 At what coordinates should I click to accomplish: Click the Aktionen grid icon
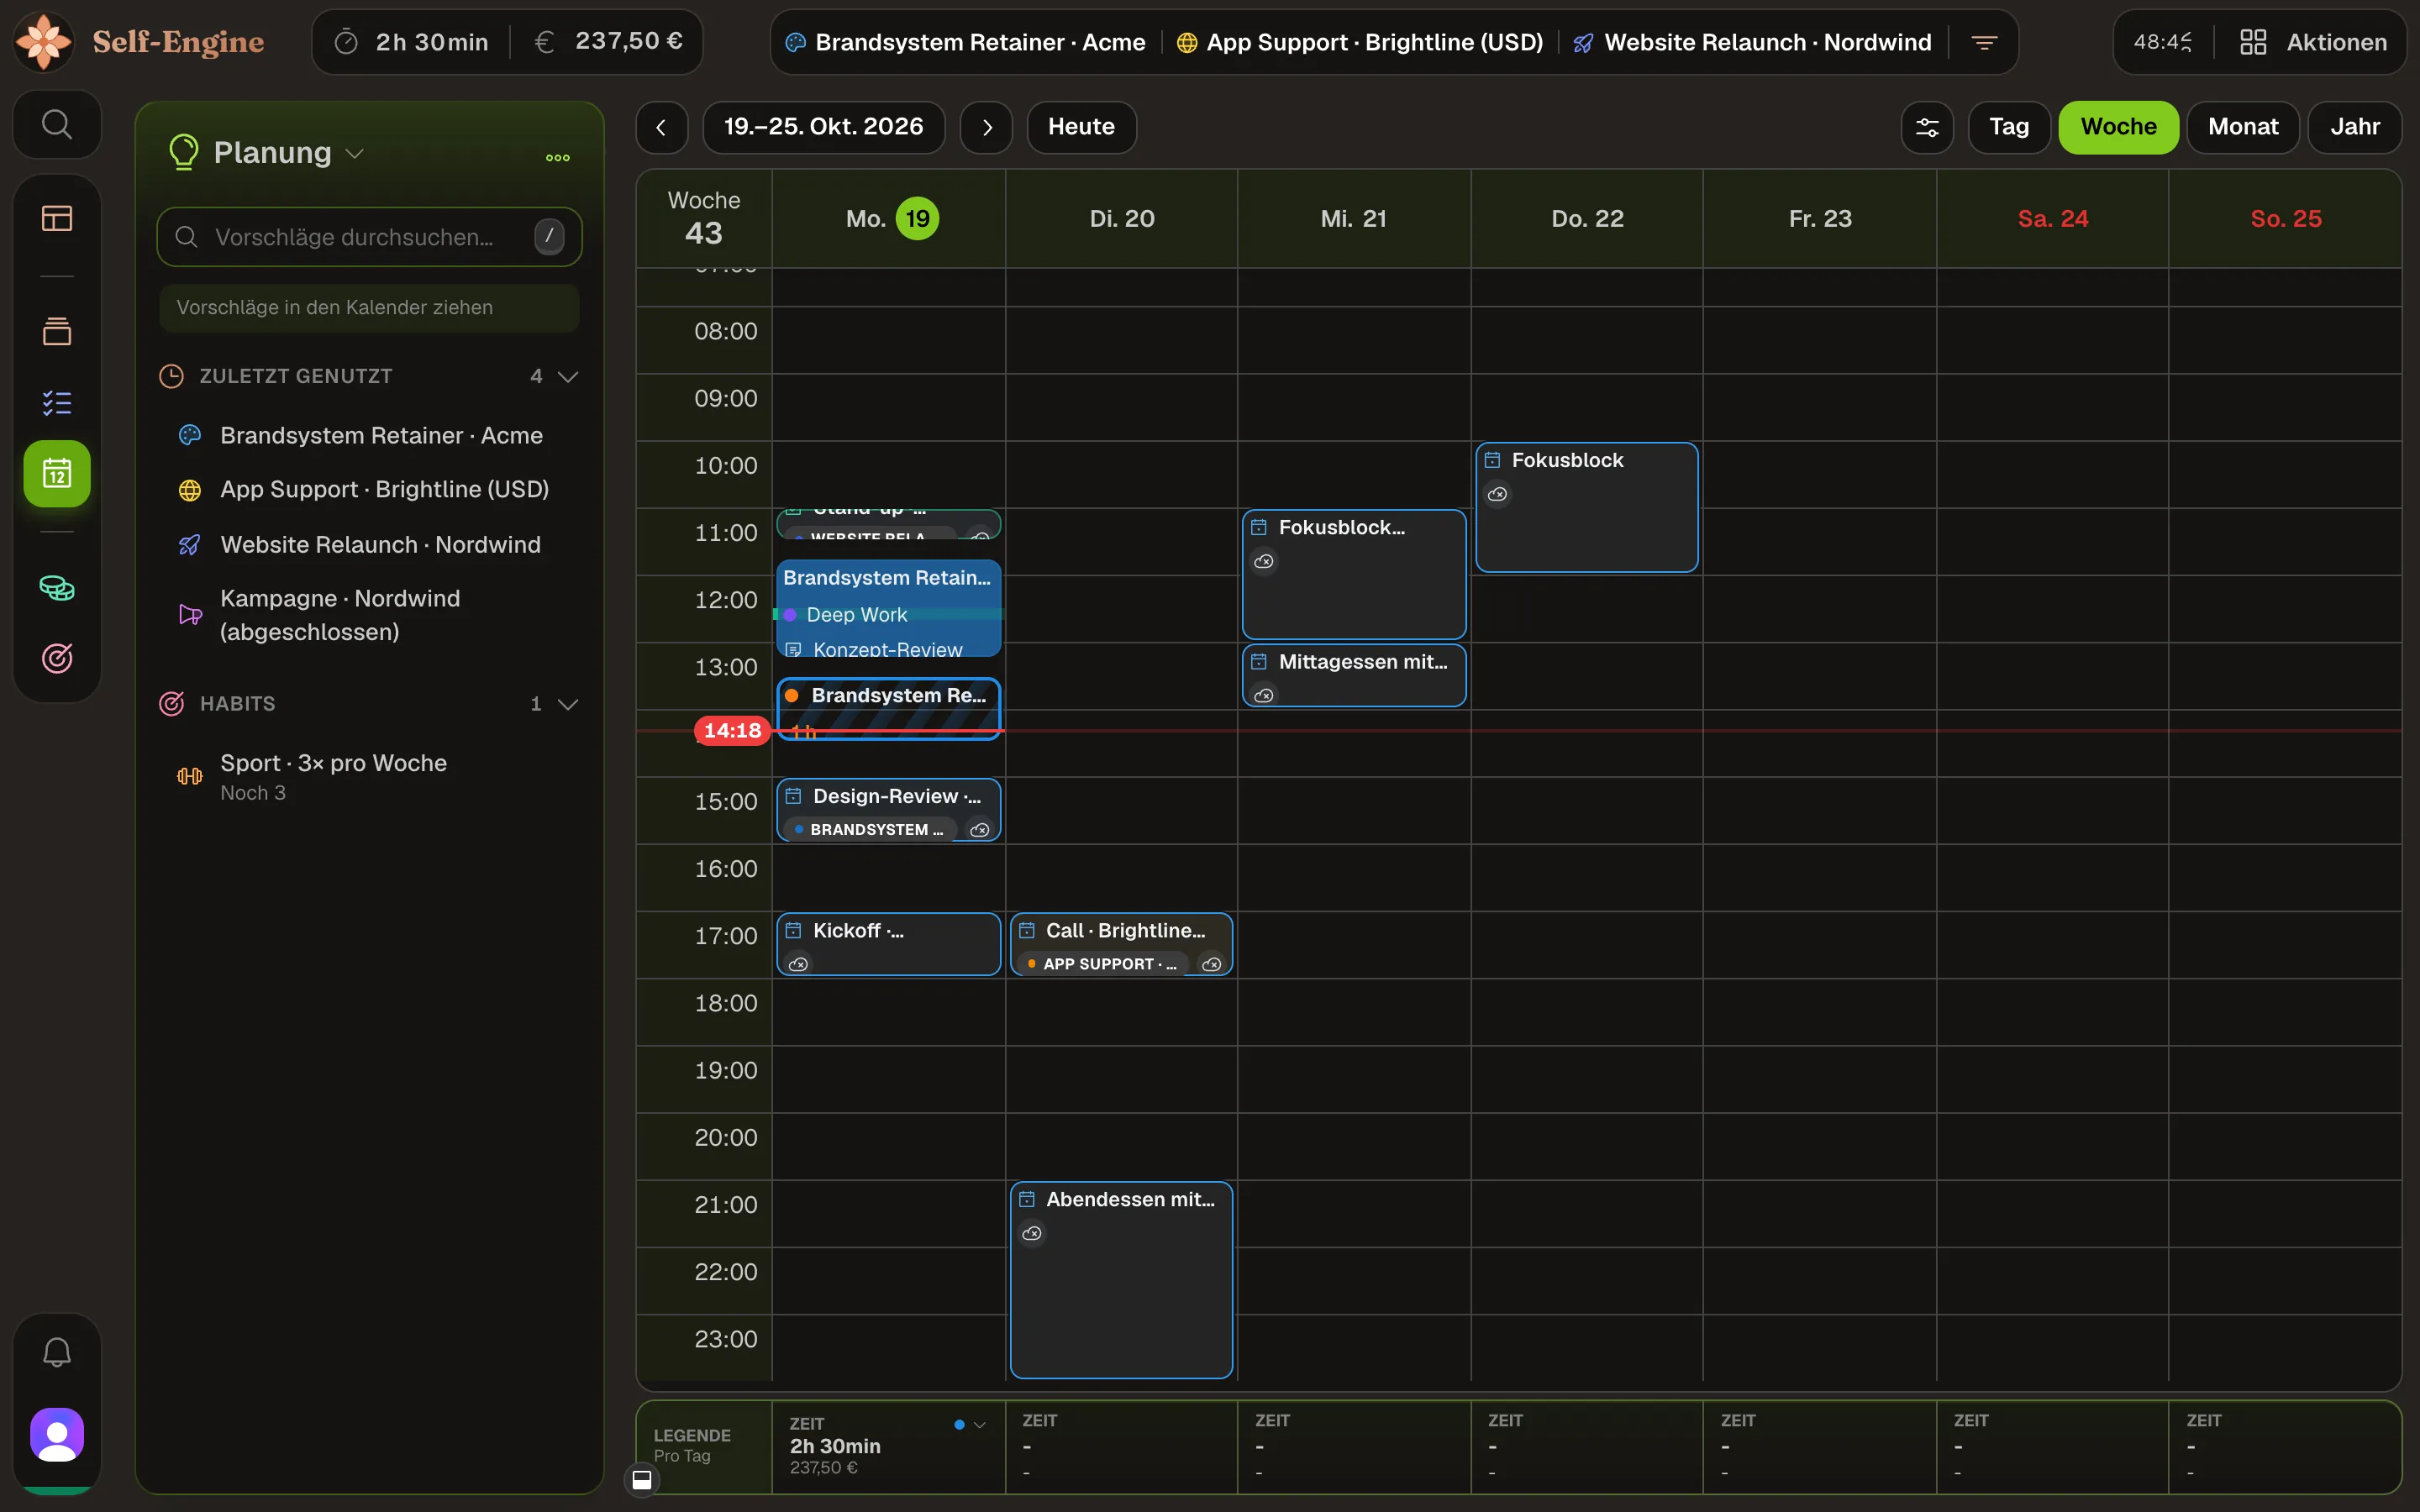pyautogui.click(x=2252, y=42)
